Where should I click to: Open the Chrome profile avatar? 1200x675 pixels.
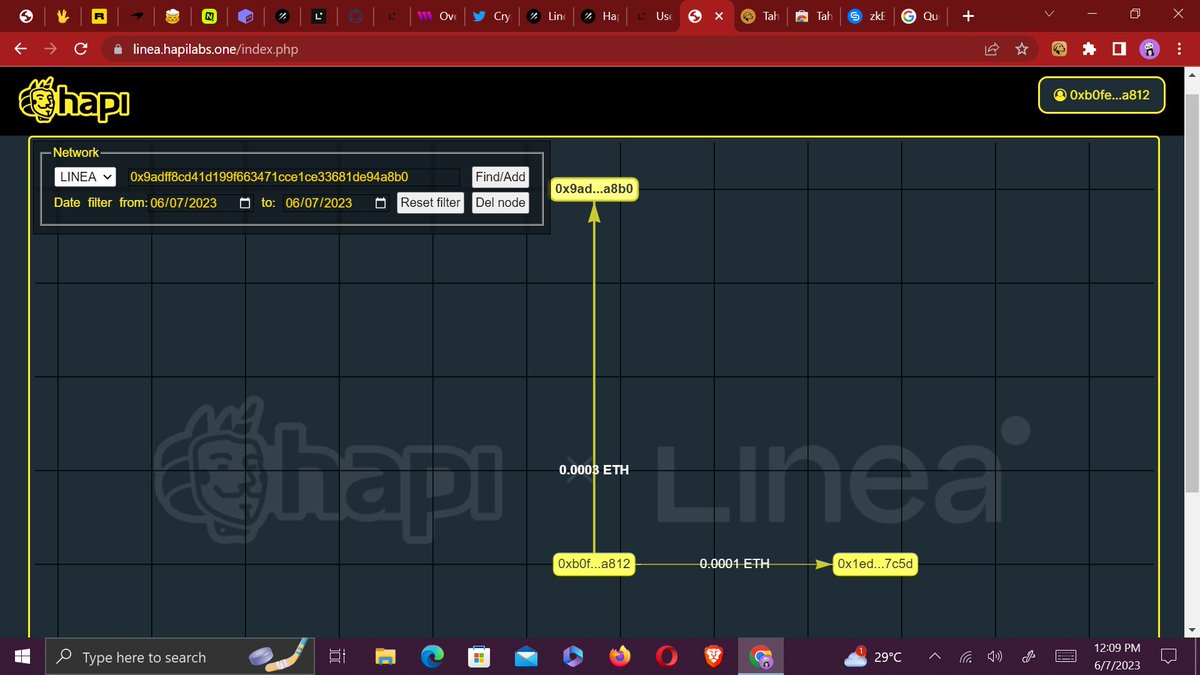[1150, 48]
